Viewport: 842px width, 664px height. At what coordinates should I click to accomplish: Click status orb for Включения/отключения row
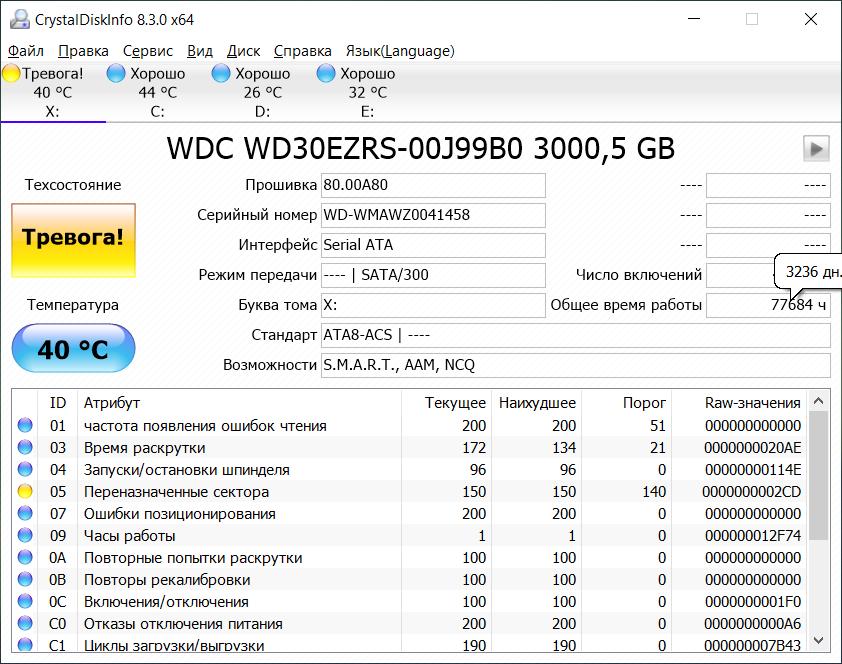[25, 602]
